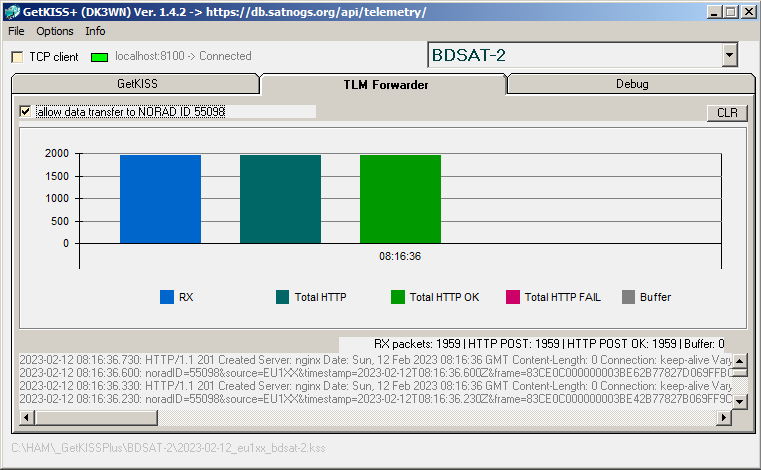Click the blue RX legend swatch
The height and width of the screenshot is (470, 761).
pyautogui.click(x=166, y=297)
